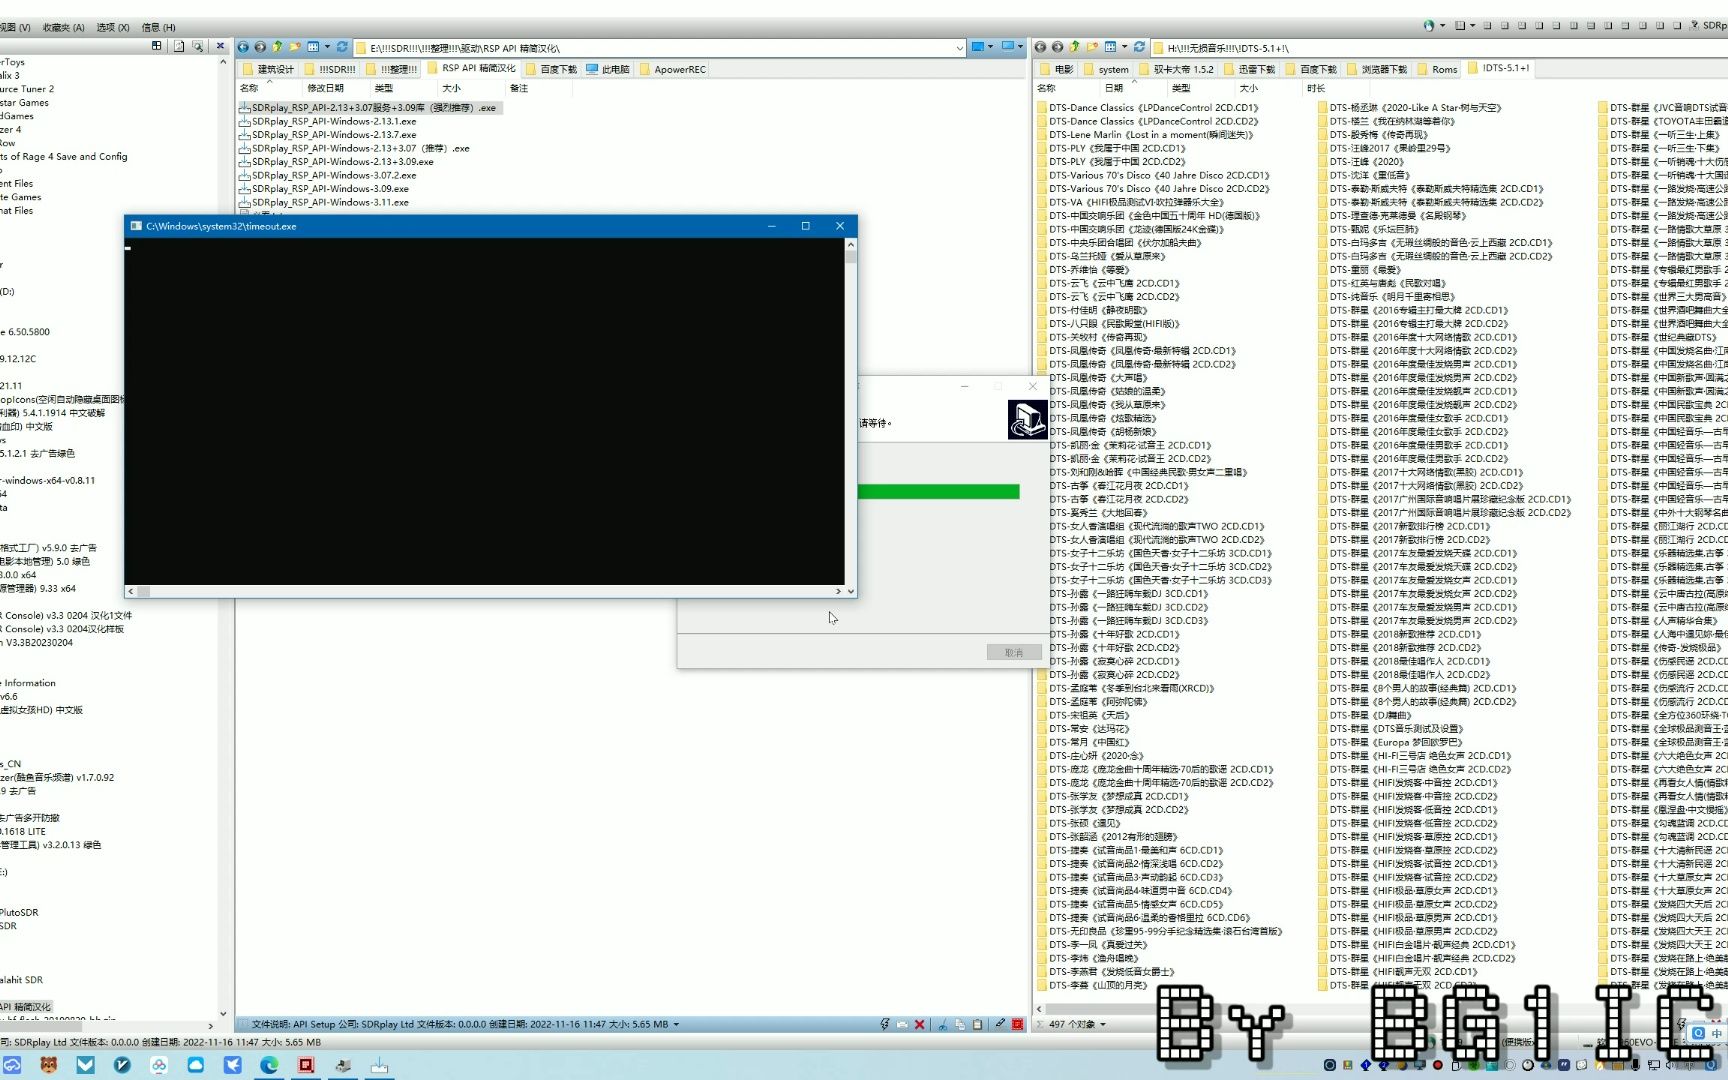1728x1080 pixels.
Task: Open dropdown arrow next to the globe icon
Action: pyautogui.click(x=1442, y=26)
